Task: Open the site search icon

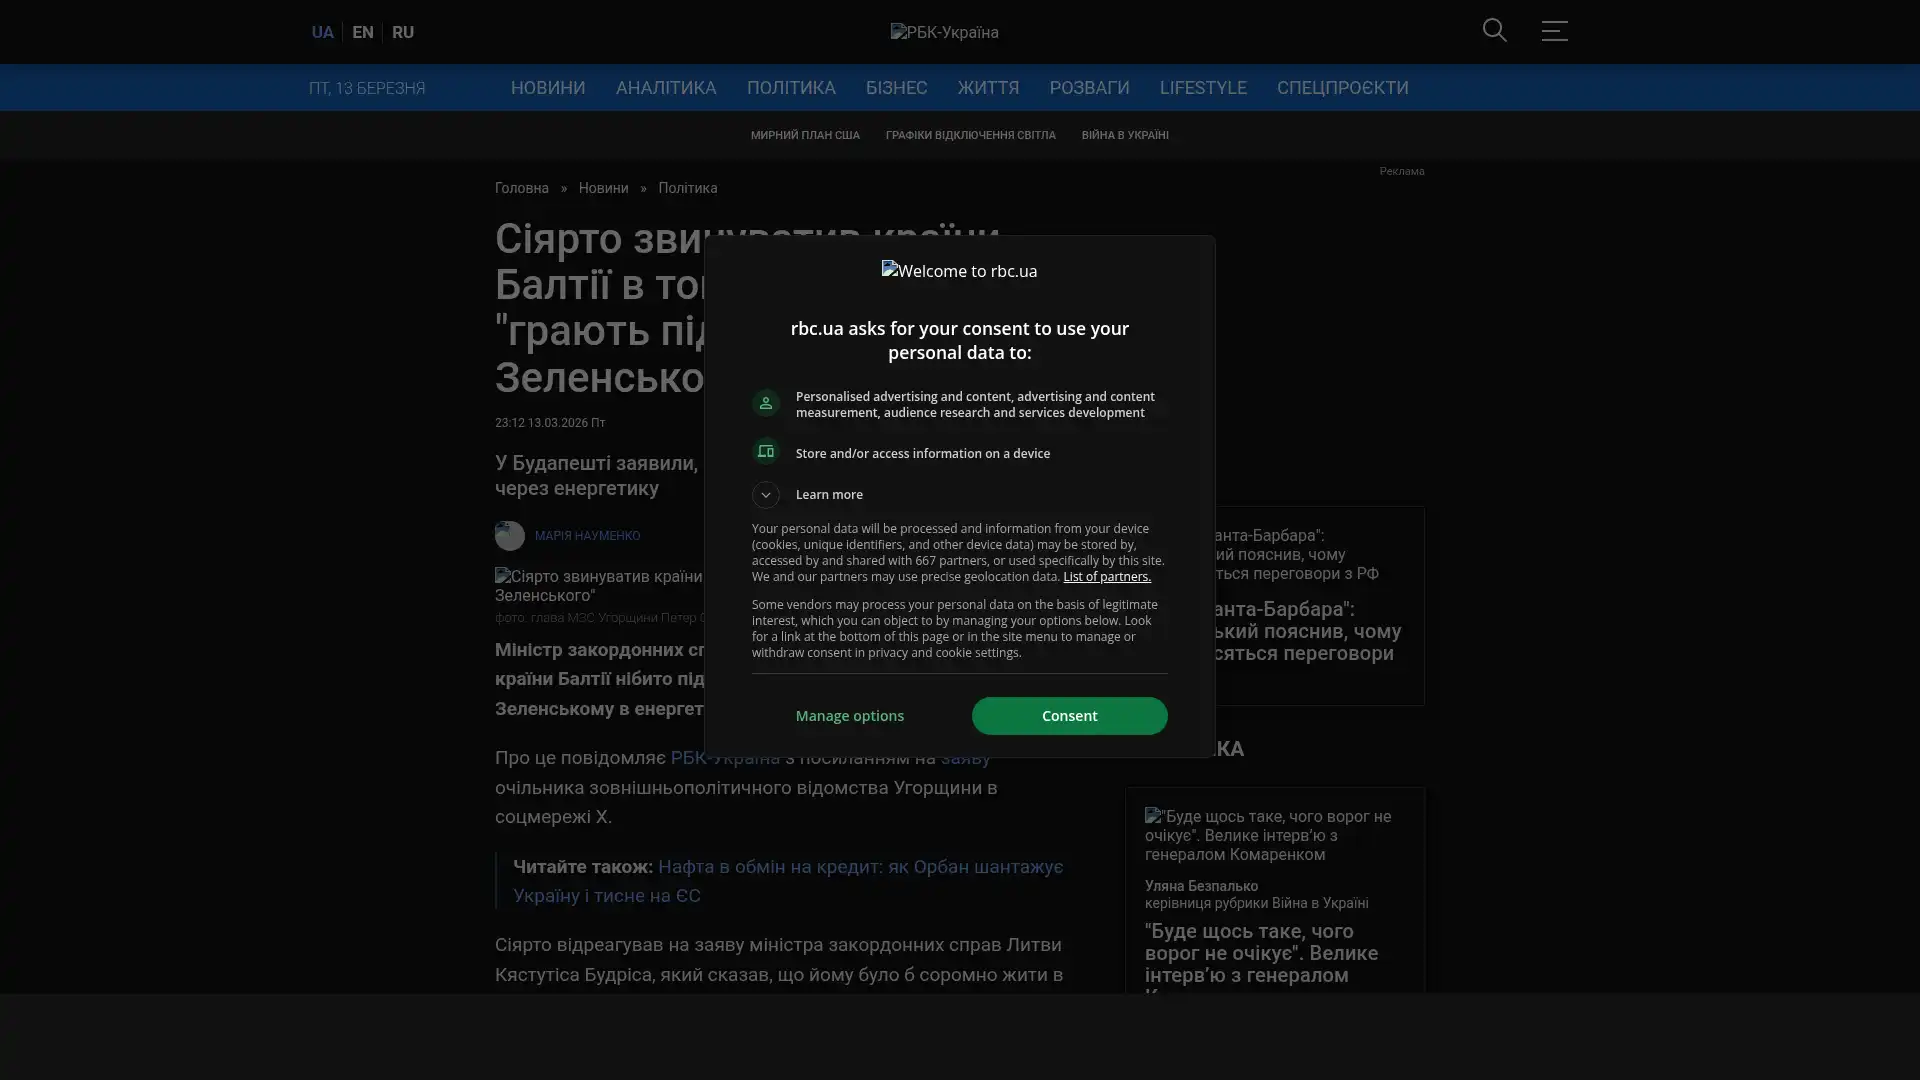Action: 1494,31
